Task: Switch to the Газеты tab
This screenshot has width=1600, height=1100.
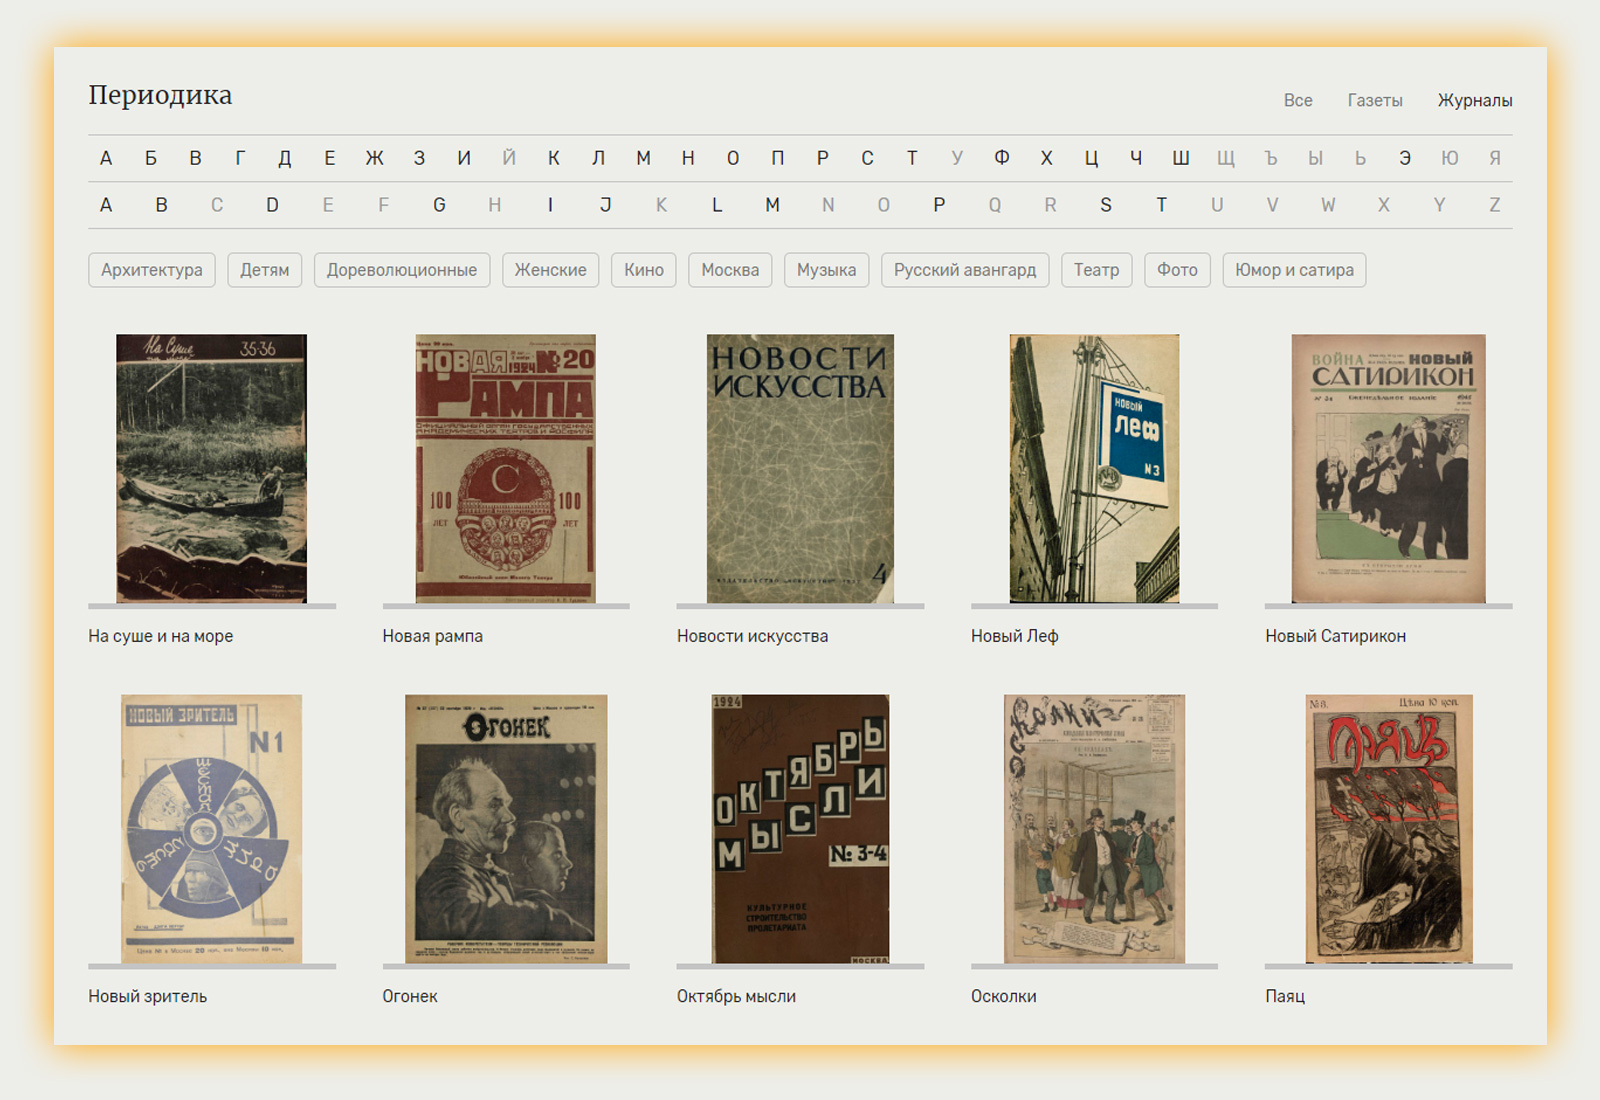Action: tap(1374, 100)
